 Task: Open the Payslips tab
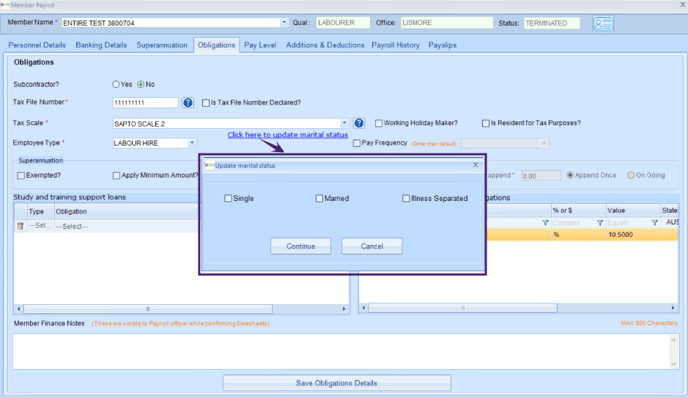coord(442,45)
